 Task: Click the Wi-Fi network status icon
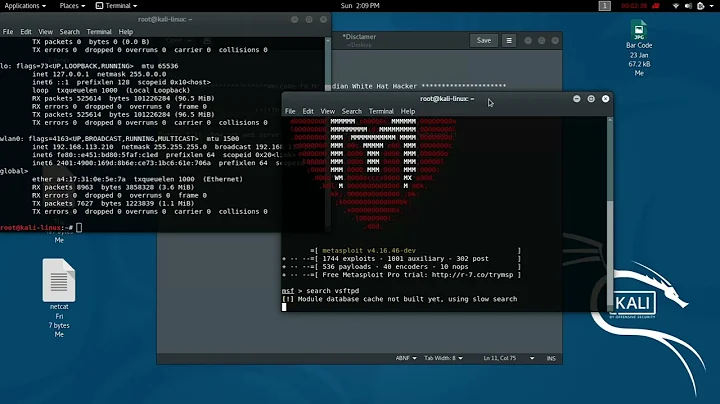pyautogui.click(x=675, y=6)
